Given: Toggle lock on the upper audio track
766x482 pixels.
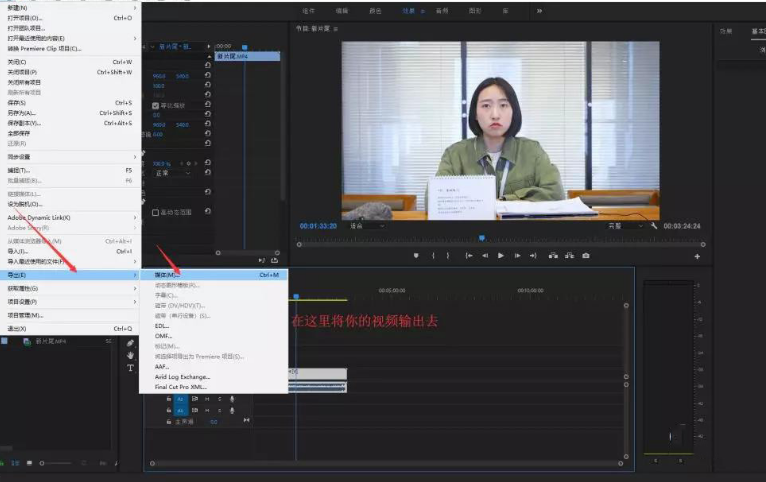Looking at the screenshot, I should [169, 399].
